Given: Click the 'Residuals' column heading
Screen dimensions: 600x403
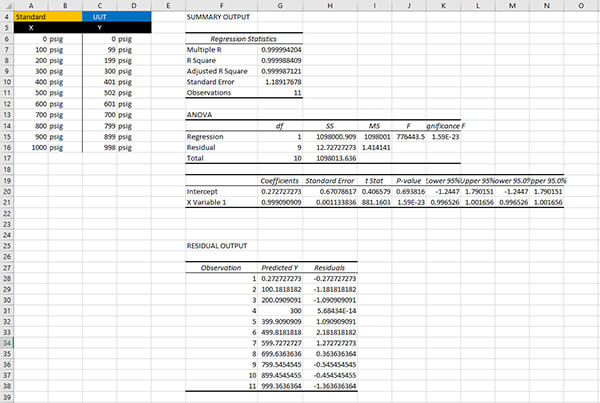Looking at the screenshot, I should coord(329,268).
